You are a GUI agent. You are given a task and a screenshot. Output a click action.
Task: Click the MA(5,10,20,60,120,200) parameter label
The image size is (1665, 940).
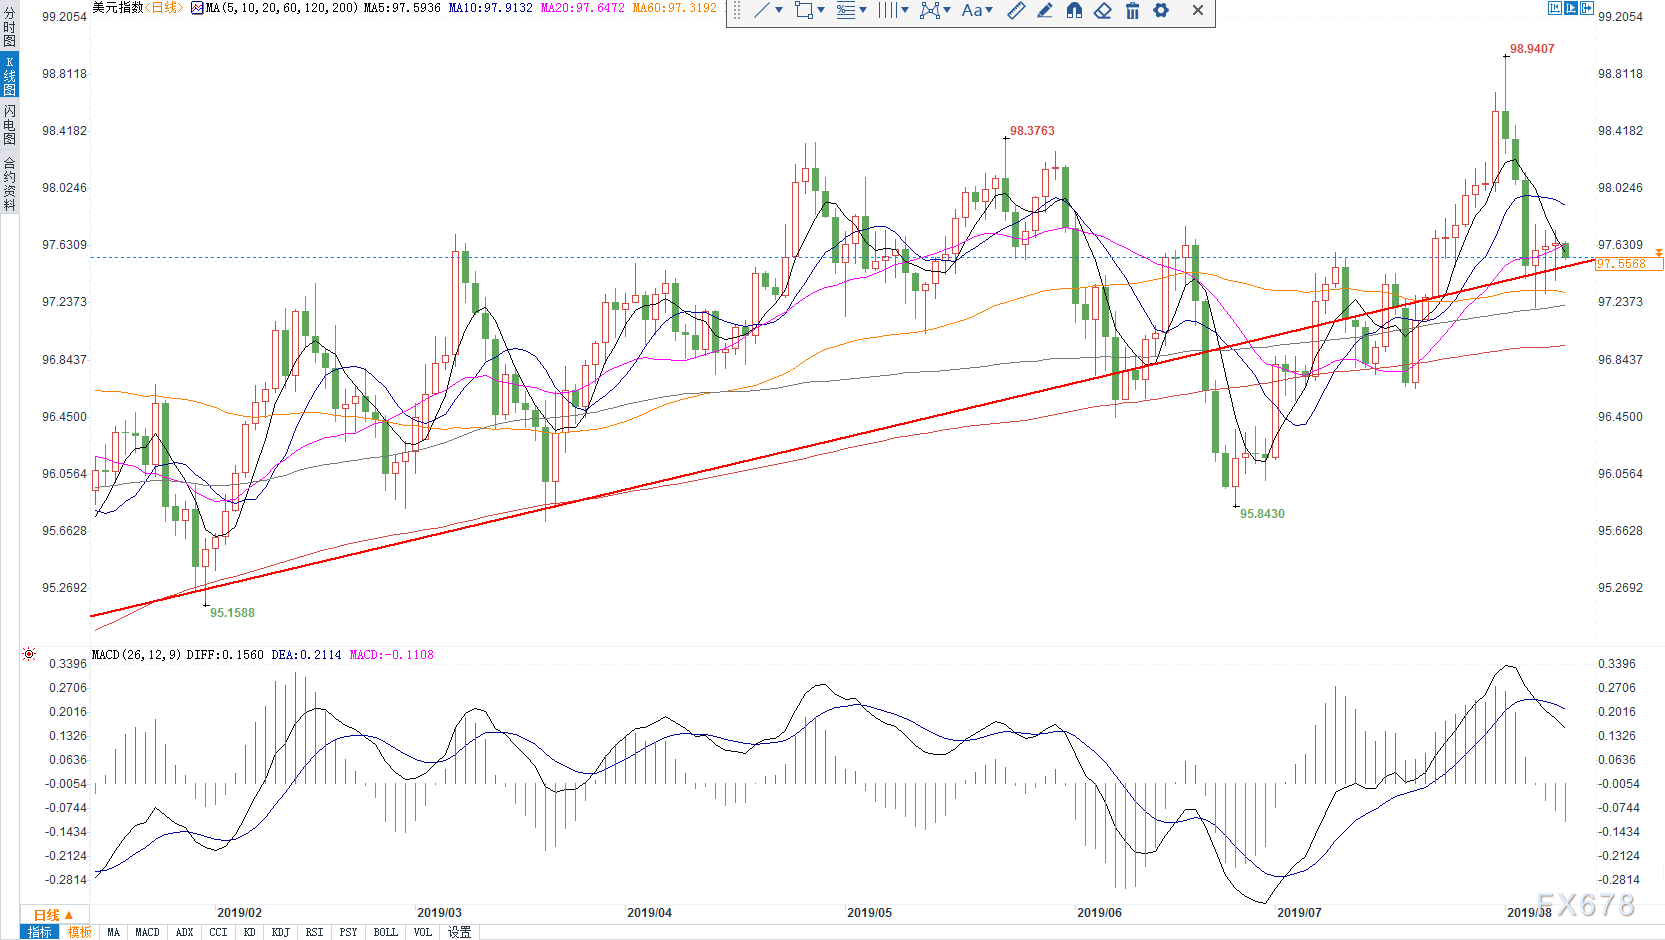pos(282,8)
